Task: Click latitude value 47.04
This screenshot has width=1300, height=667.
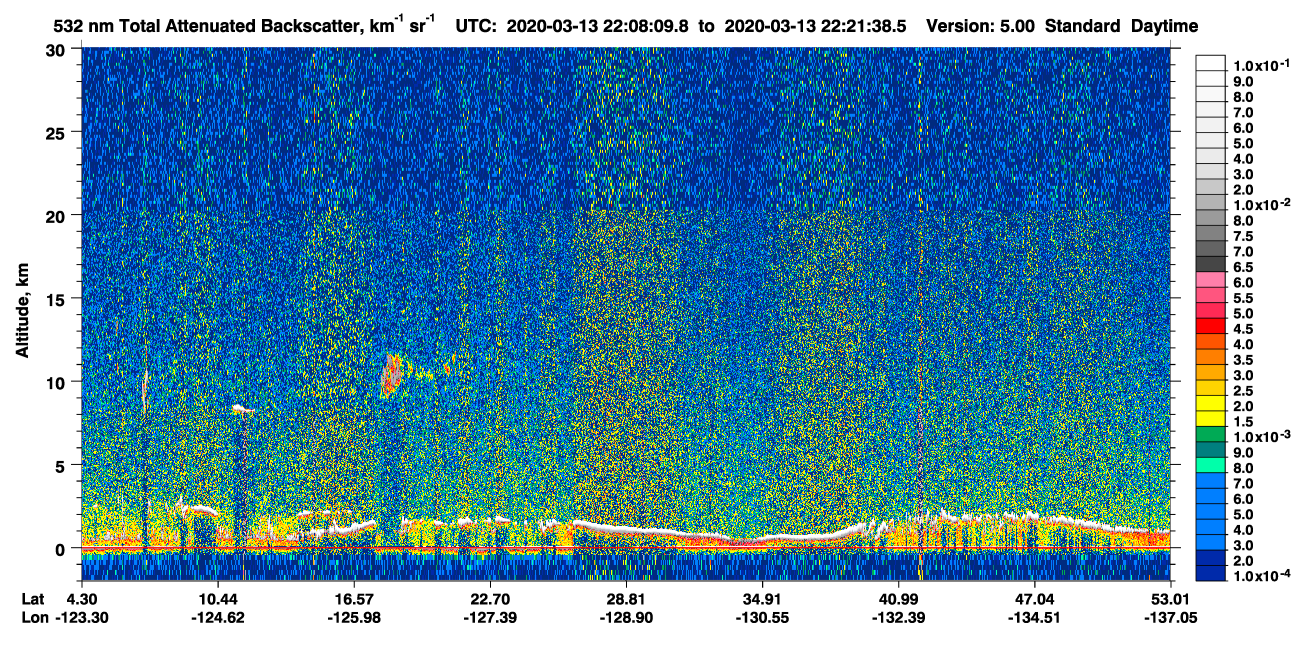Action: pos(1034,599)
